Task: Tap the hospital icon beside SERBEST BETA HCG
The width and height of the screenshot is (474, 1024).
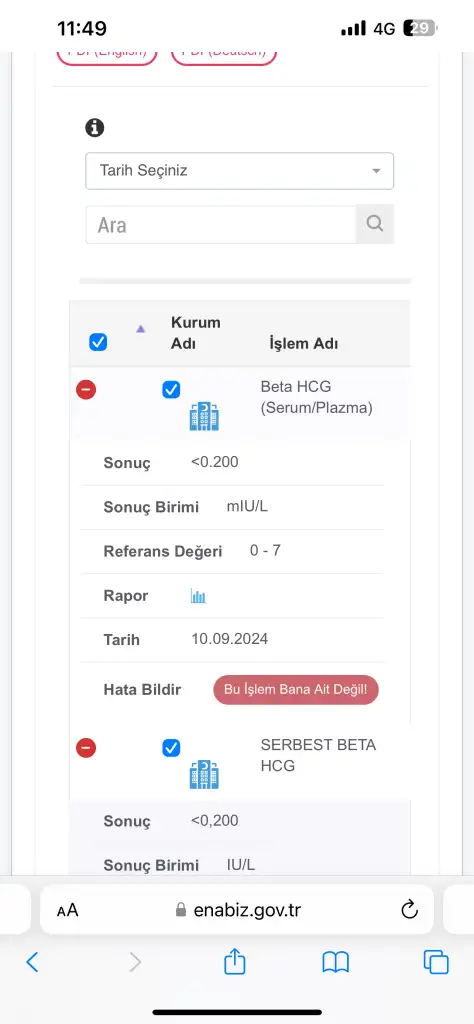Action: (x=204, y=775)
